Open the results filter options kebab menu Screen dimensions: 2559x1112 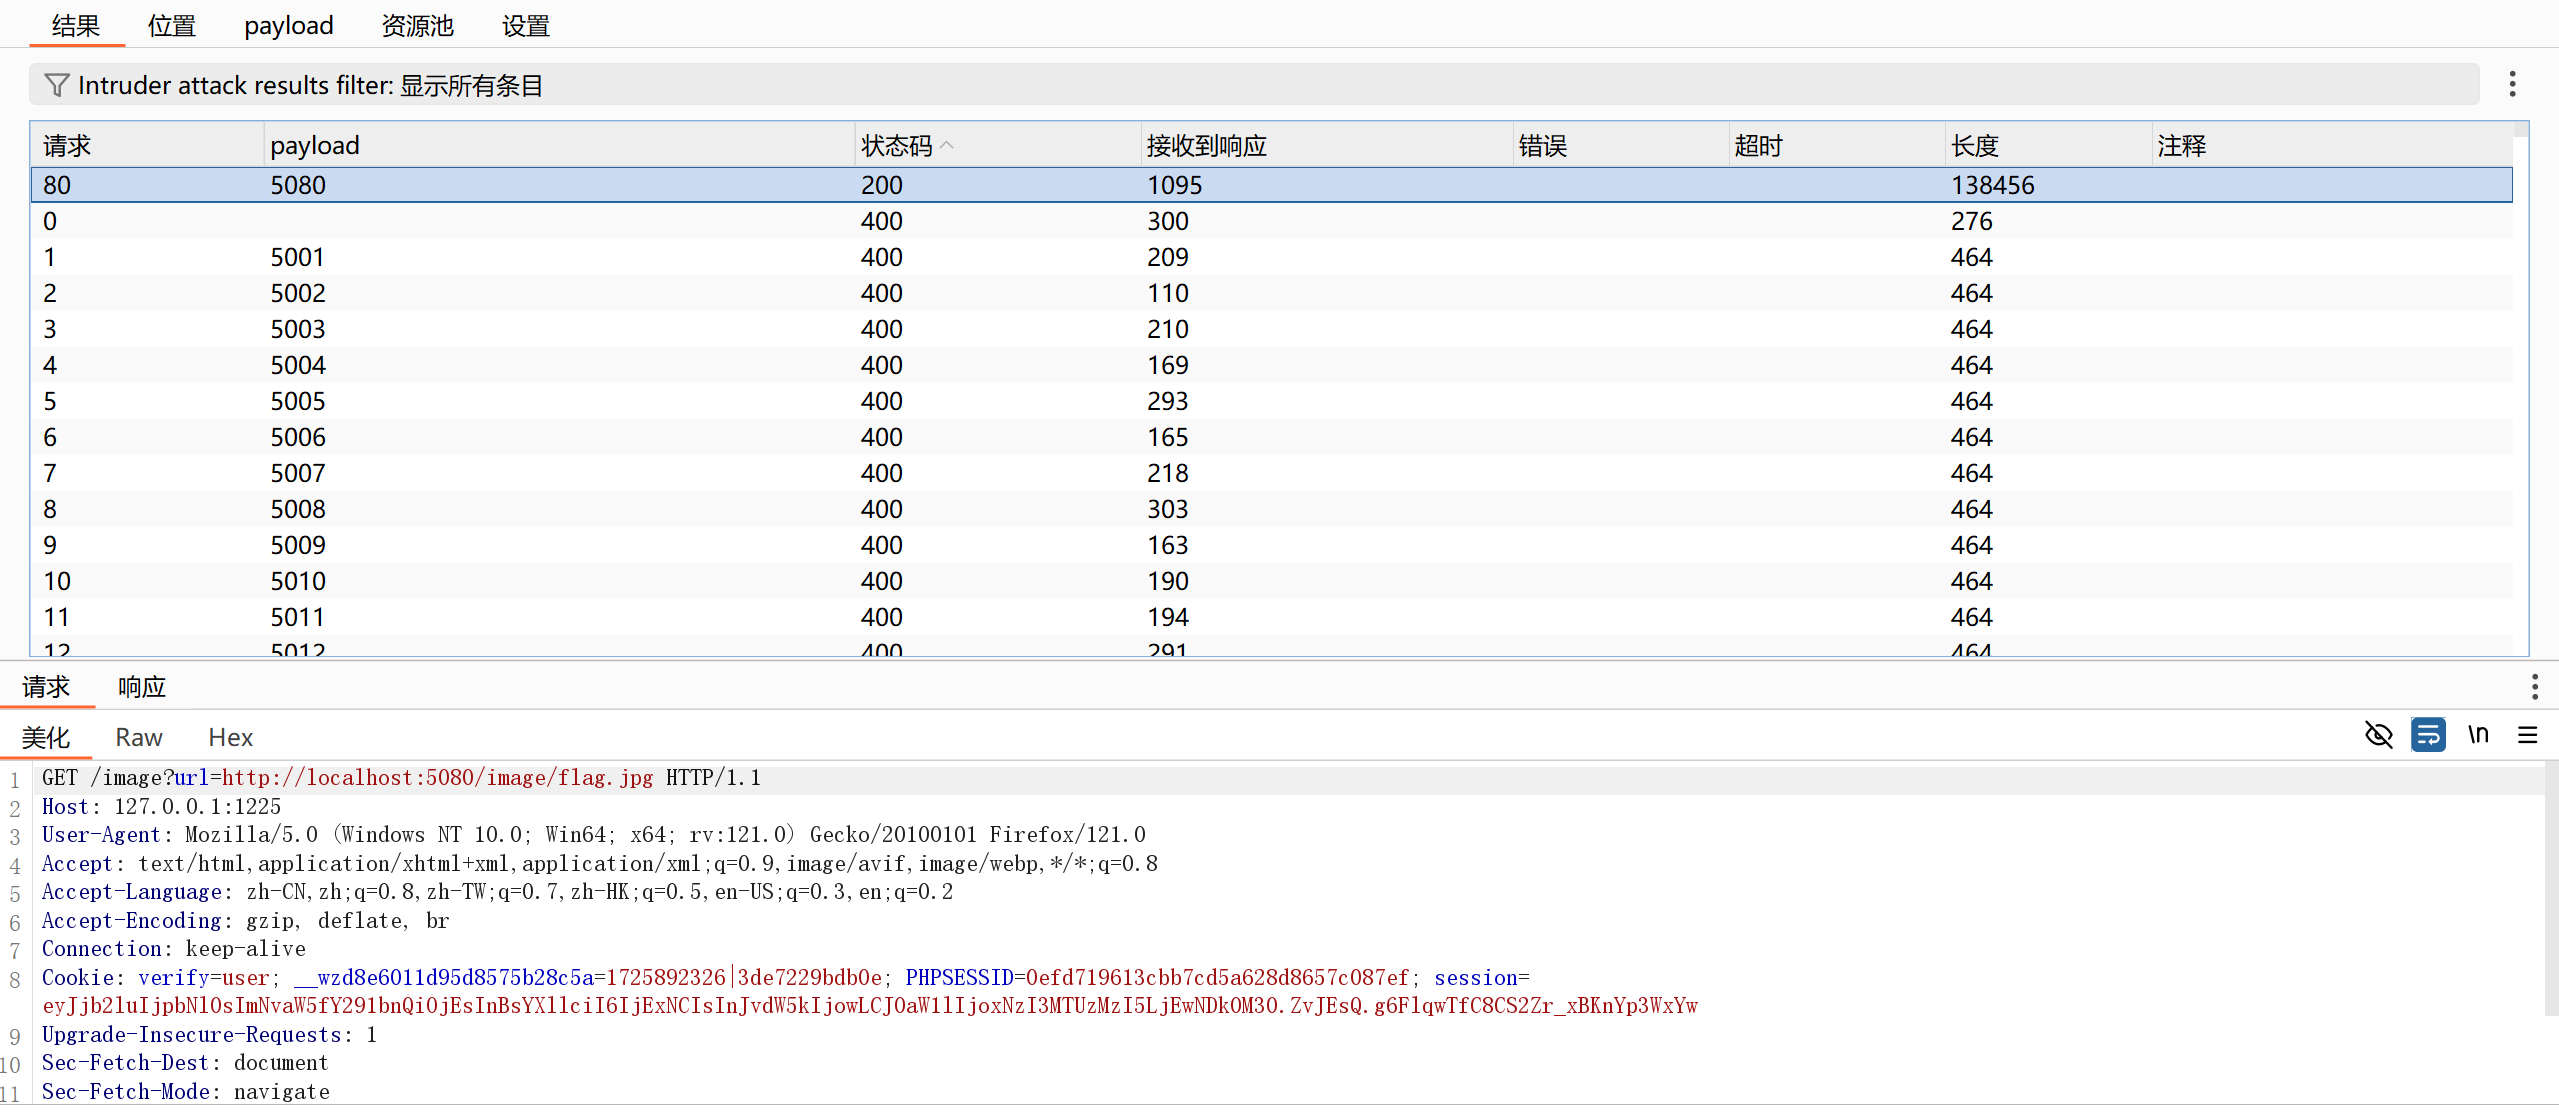point(2511,84)
